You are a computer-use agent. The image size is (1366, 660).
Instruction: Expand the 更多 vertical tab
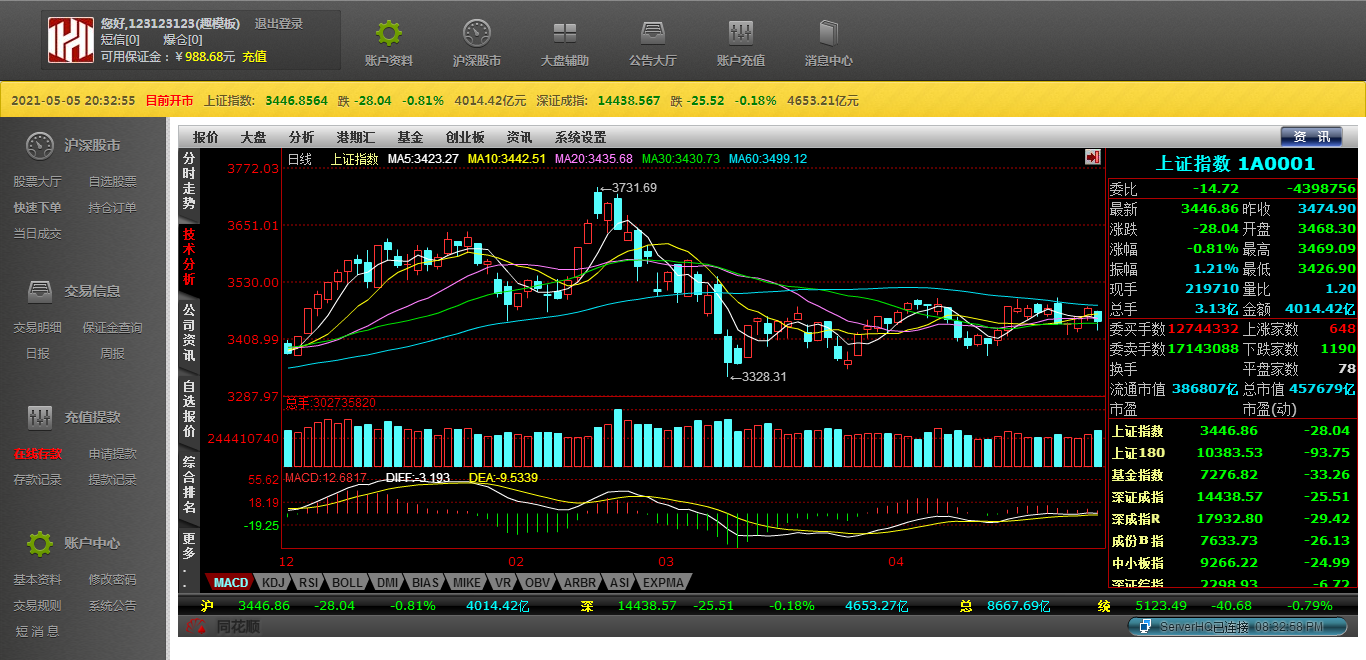[x=189, y=558]
